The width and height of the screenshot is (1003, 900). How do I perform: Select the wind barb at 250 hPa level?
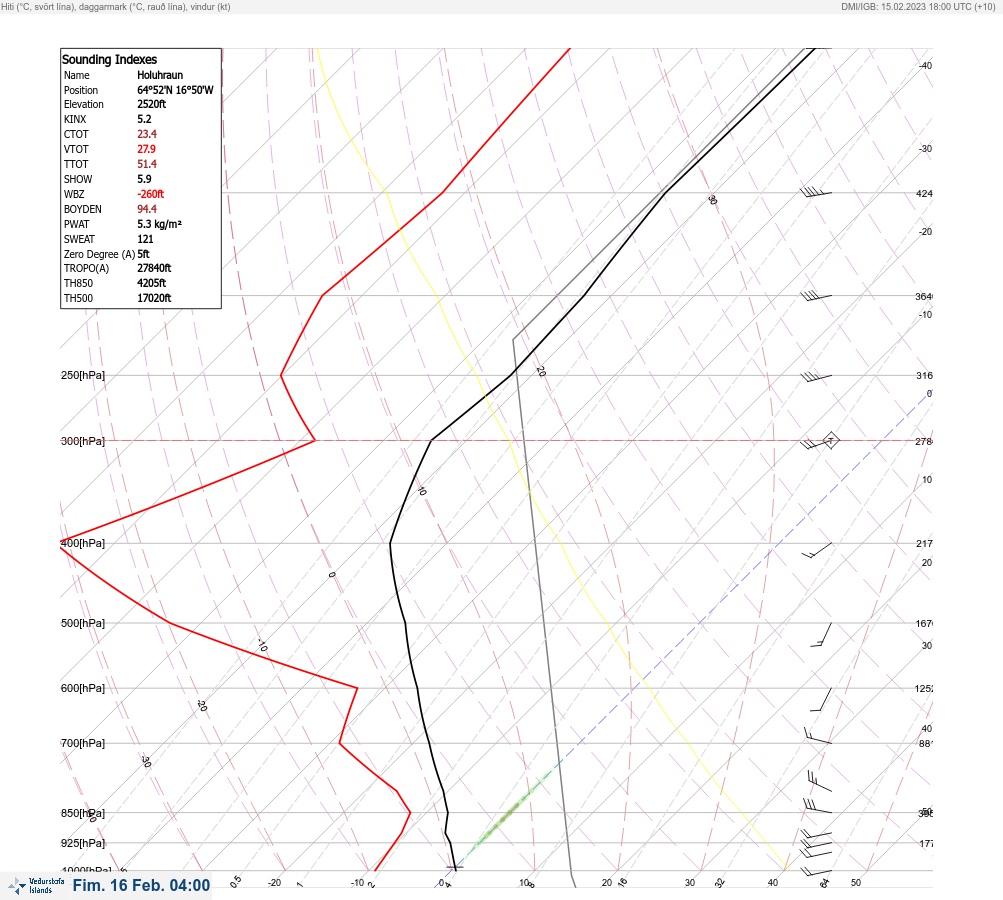coord(816,377)
